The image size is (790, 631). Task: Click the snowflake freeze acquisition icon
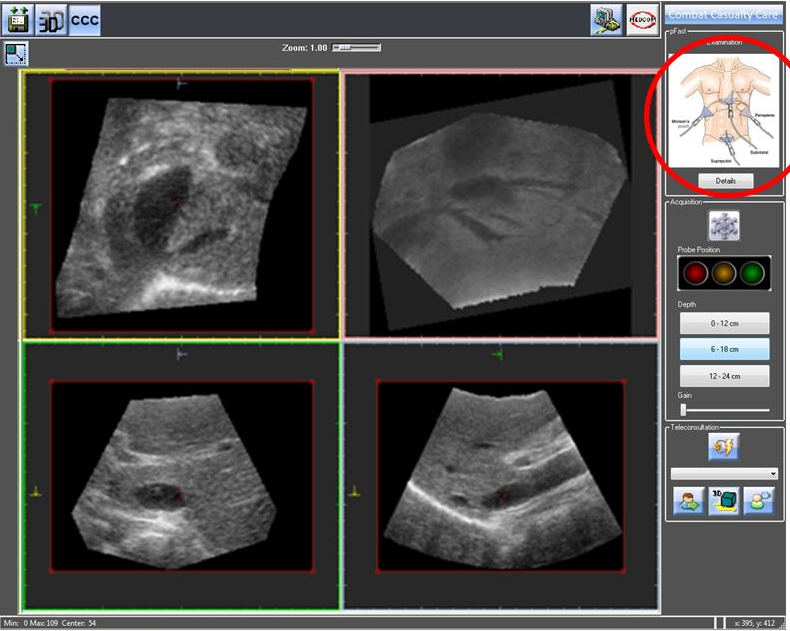(724, 224)
